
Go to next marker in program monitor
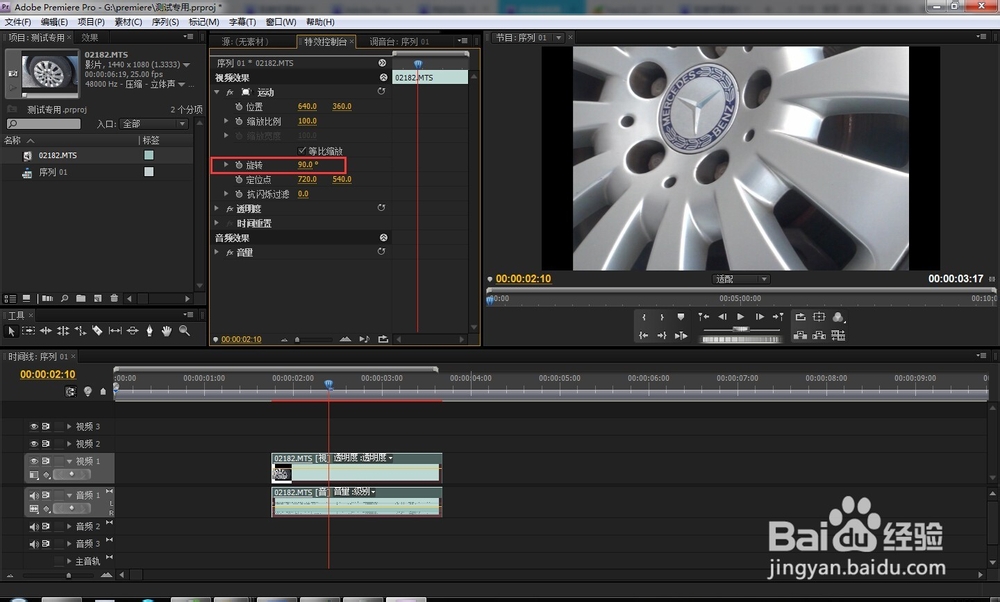click(x=778, y=317)
